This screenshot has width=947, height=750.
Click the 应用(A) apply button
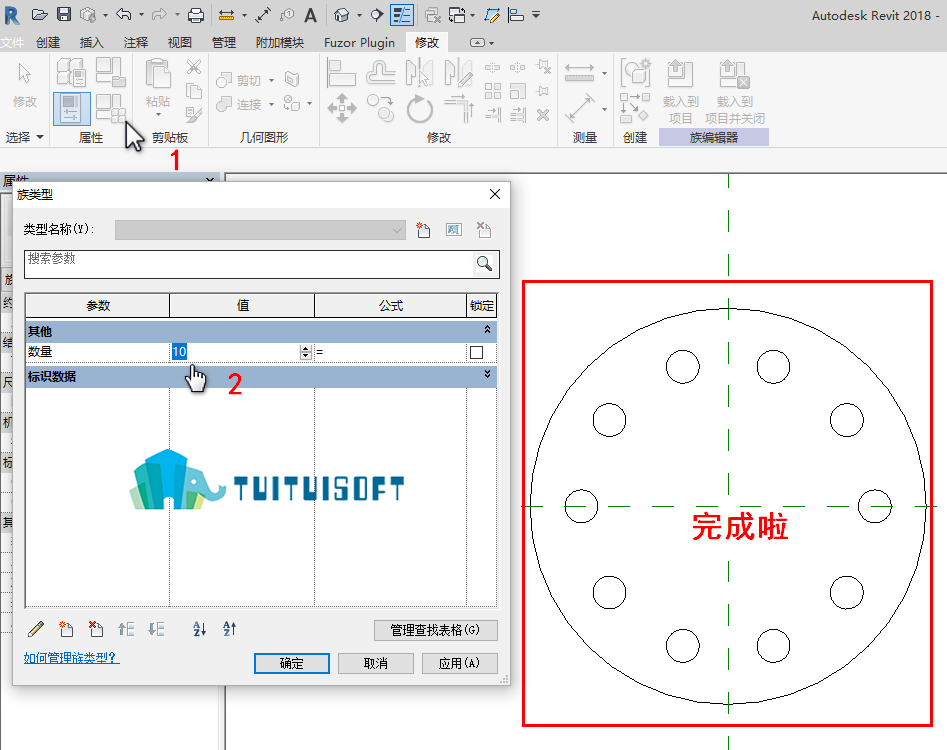(x=460, y=663)
